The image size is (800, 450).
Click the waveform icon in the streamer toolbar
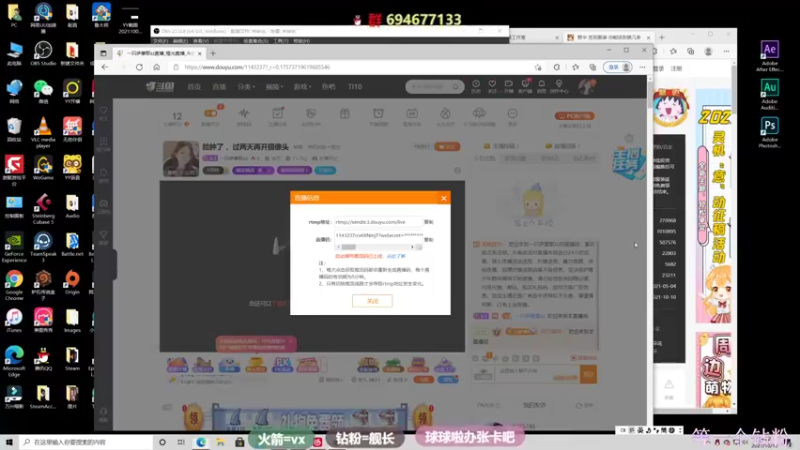[244, 114]
